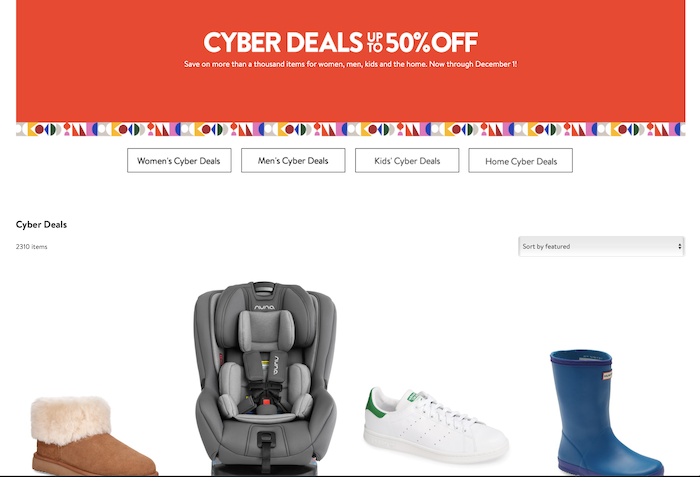View the blue Hunter rain boot
700x477 pixels.
[605, 412]
